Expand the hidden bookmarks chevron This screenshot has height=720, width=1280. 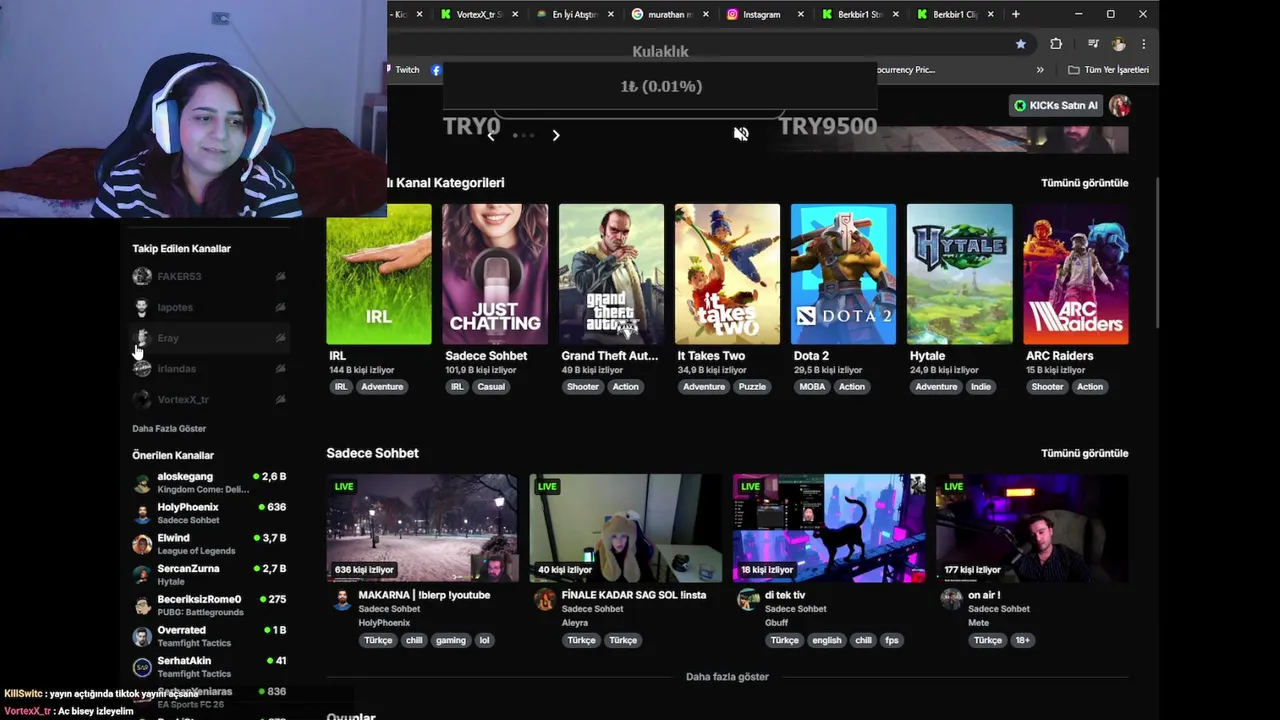tap(1040, 70)
